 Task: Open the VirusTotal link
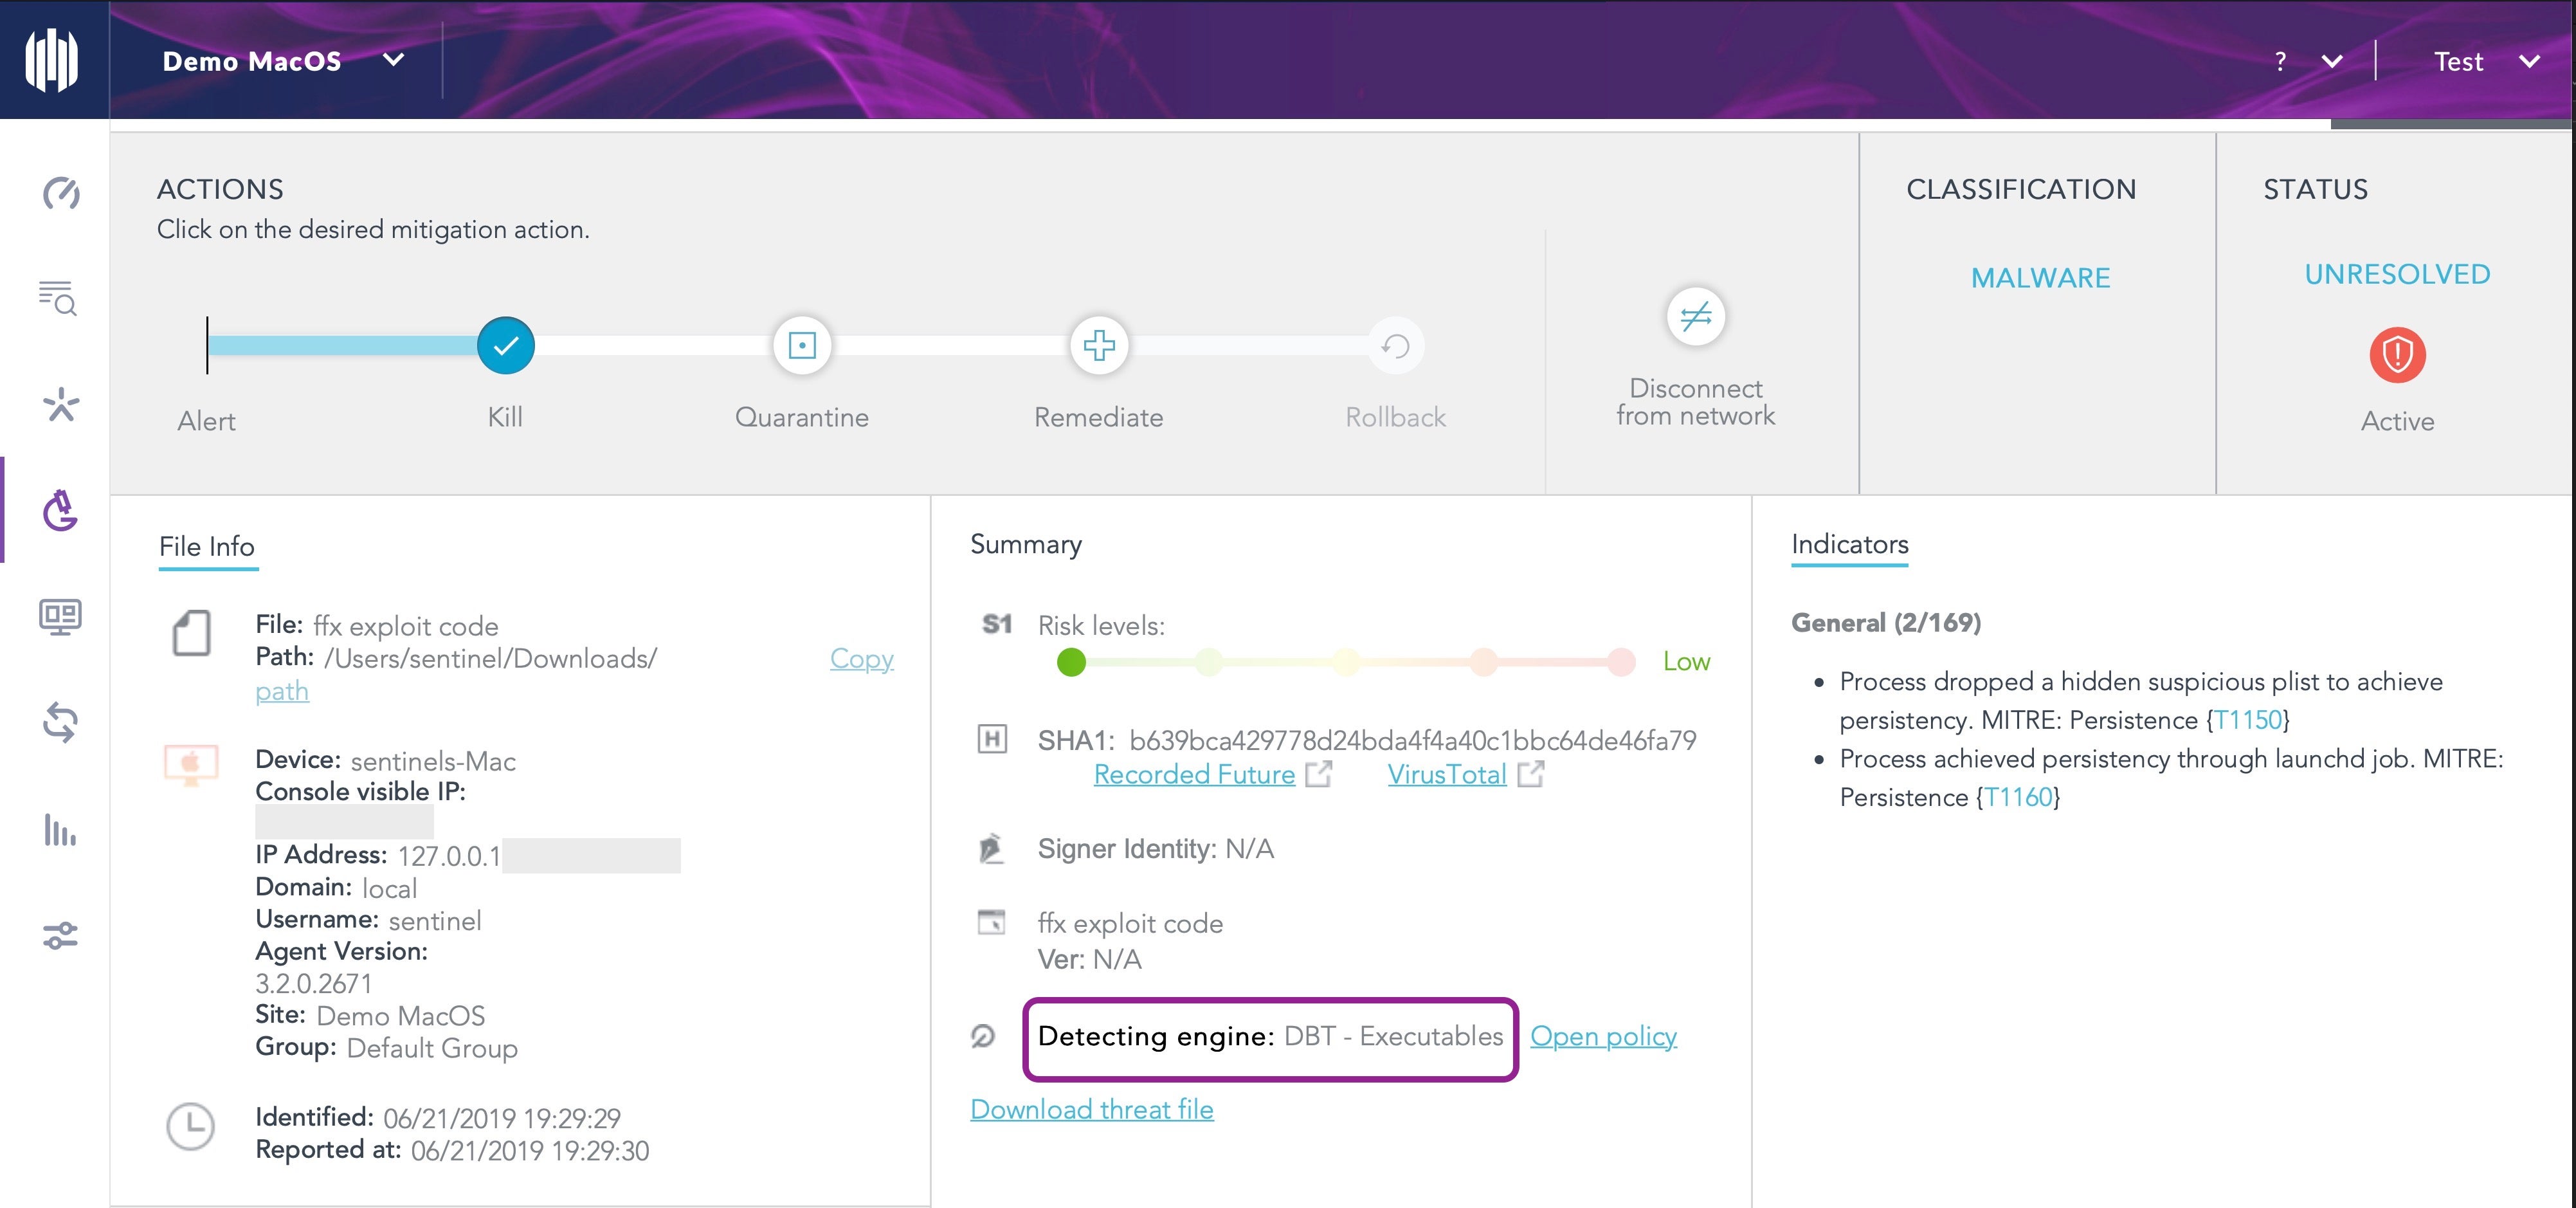[x=1446, y=774]
